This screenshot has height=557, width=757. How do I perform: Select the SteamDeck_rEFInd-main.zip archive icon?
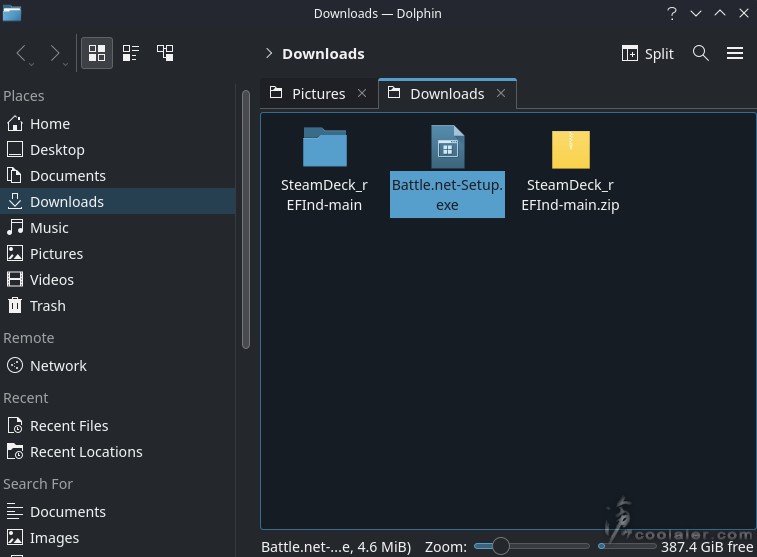click(x=571, y=149)
